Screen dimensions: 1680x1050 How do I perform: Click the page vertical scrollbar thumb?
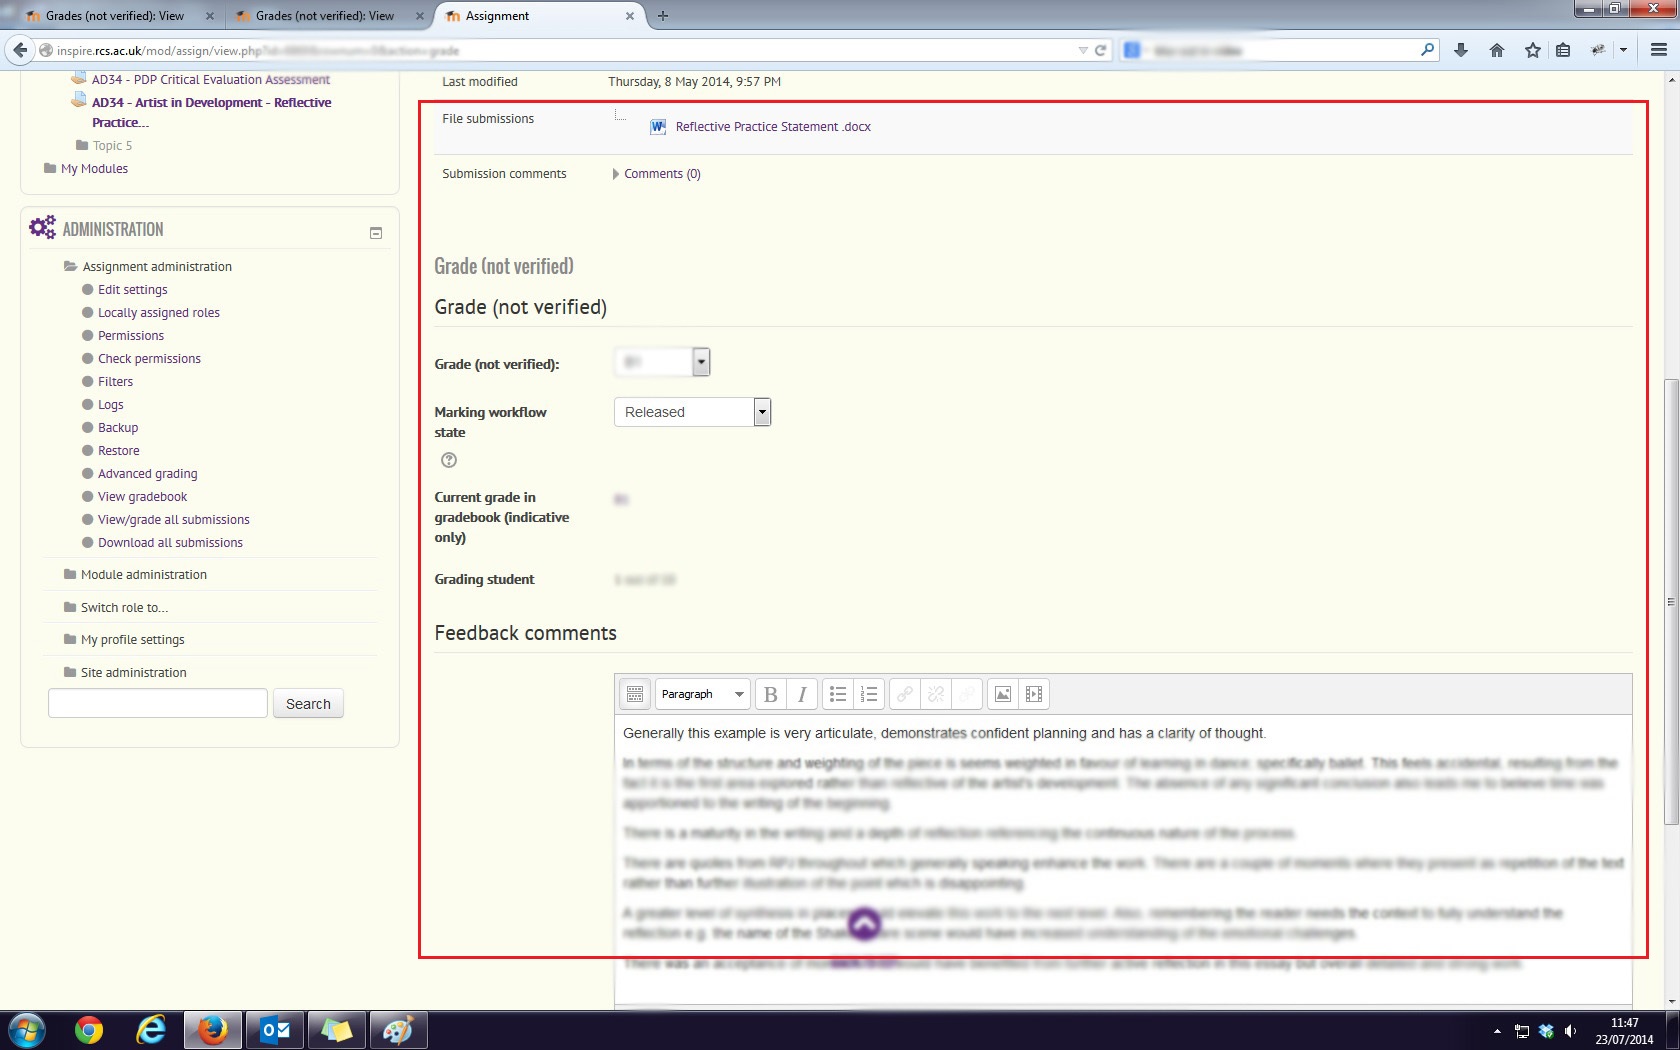[1671, 602]
